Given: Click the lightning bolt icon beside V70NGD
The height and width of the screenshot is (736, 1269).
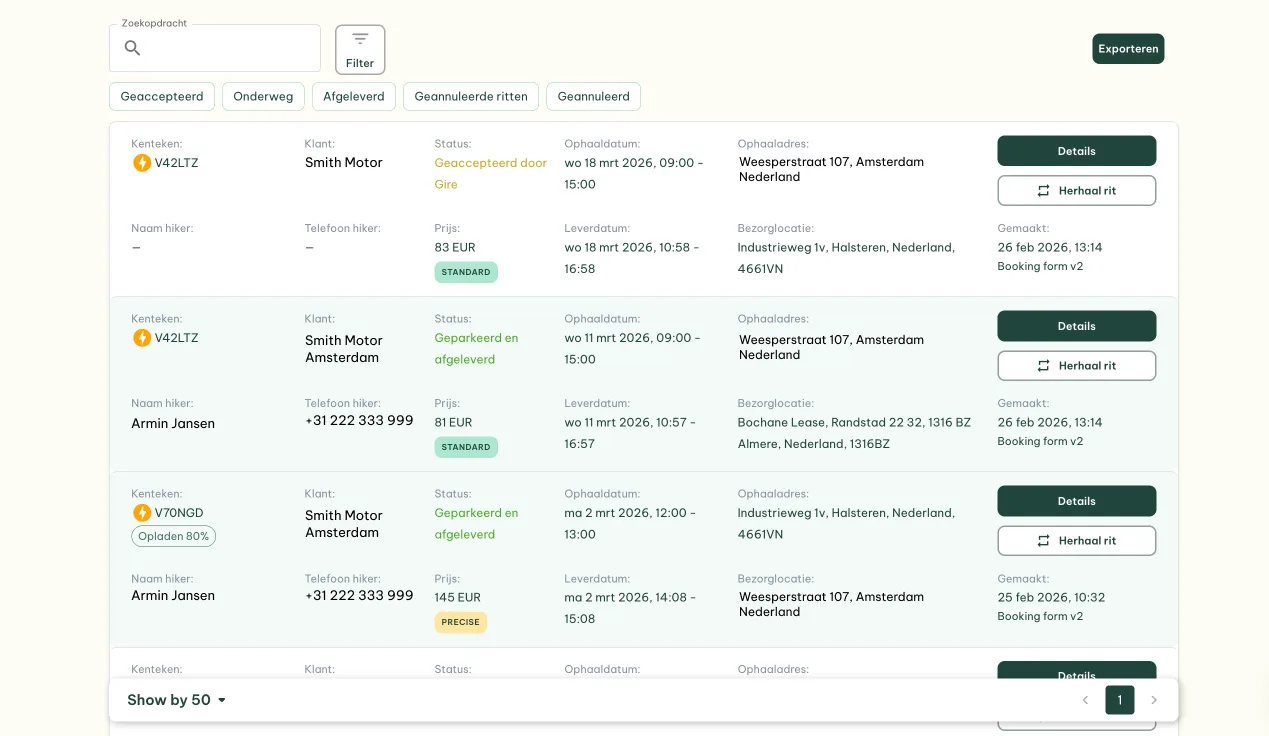Looking at the screenshot, I should click(142, 512).
